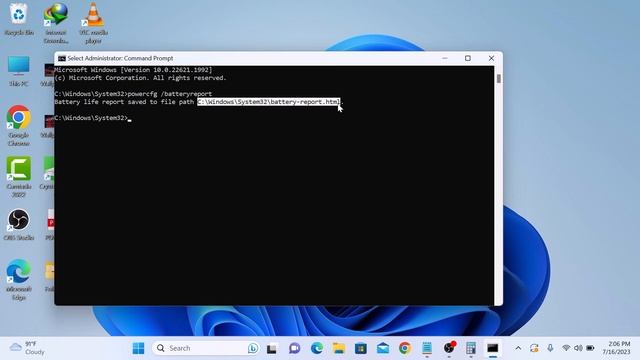Image resolution: width=640 pixels, height=360 pixels.
Task: Open VLC media player desktop shortcut
Action: pyautogui.click(x=93, y=23)
